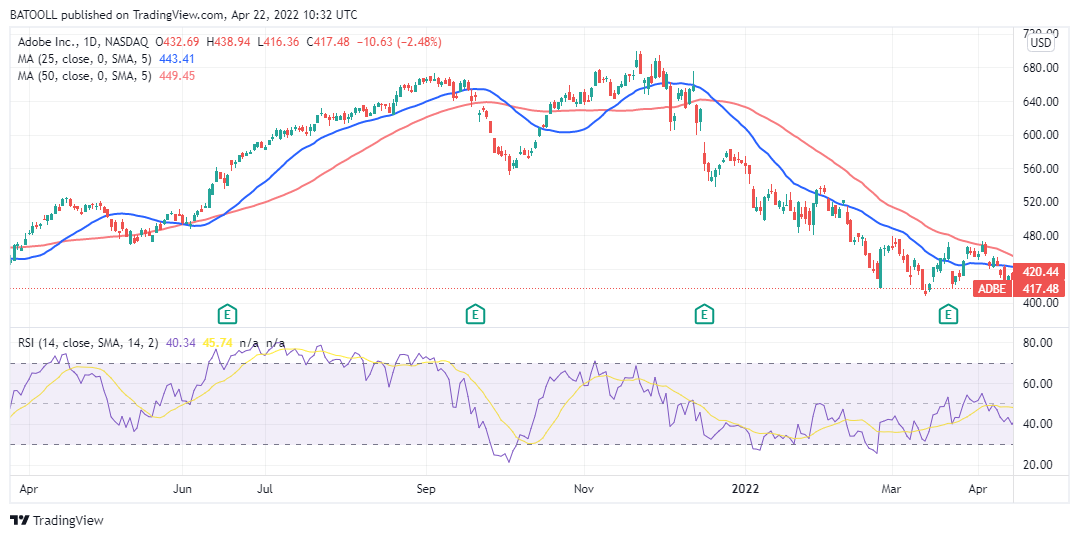Click the earnings marker near June
This screenshot has height=538, width=1079.
click(x=228, y=315)
